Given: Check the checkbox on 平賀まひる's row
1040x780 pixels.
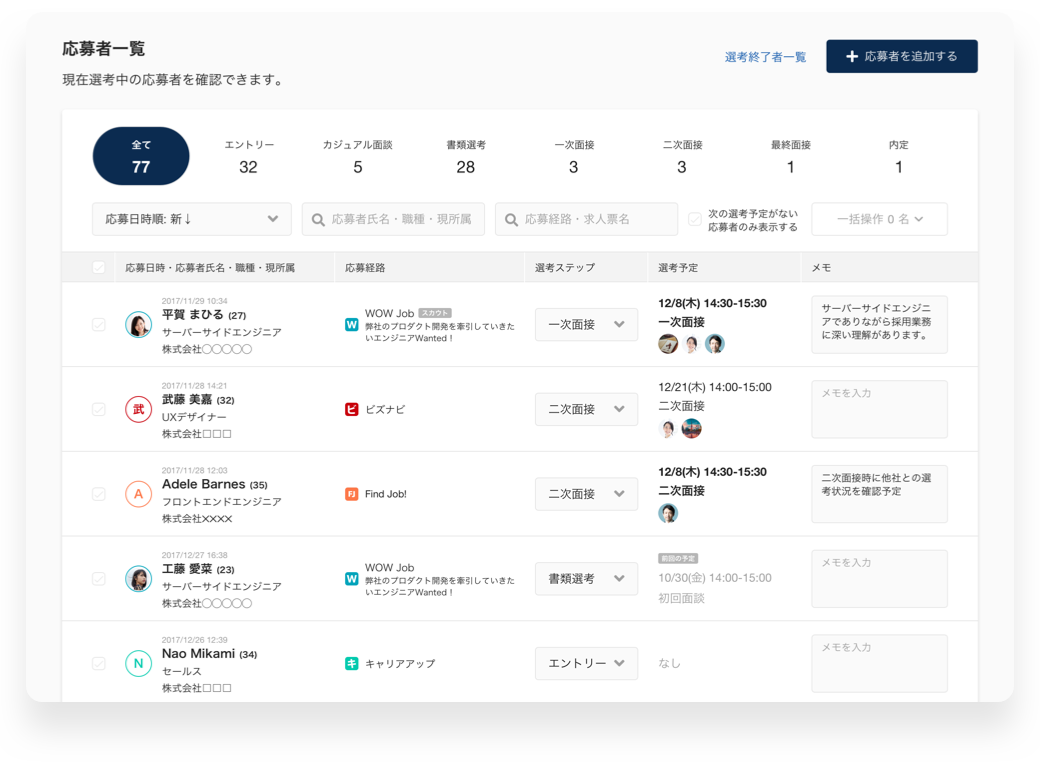Looking at the screenshot, I should 98,323.
